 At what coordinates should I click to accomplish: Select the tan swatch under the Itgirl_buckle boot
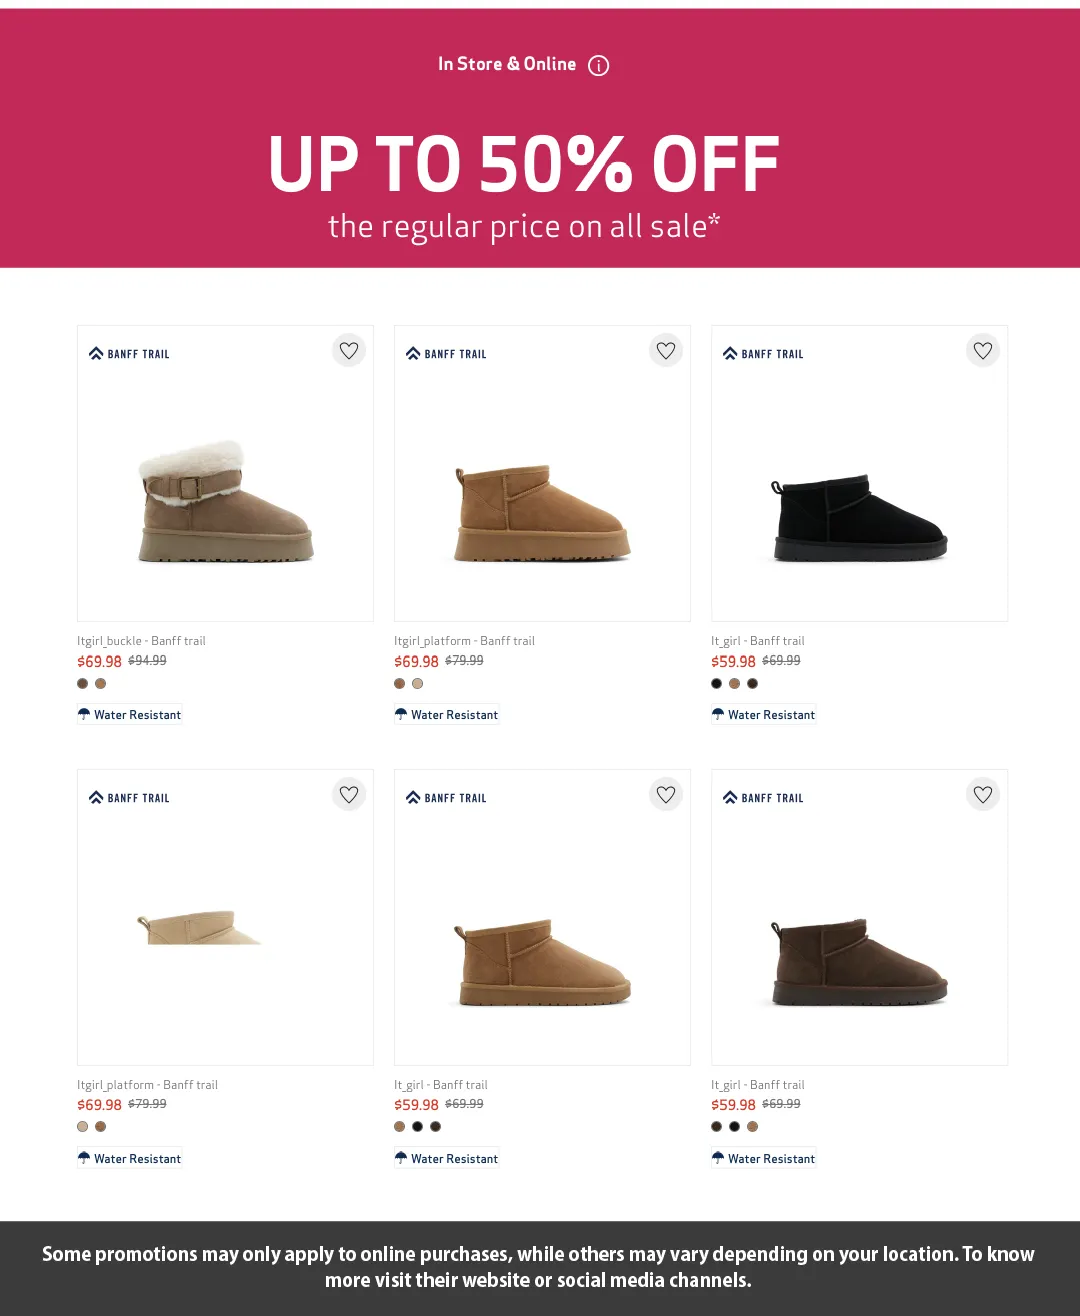pyautogui.click(x=100, y=684)
